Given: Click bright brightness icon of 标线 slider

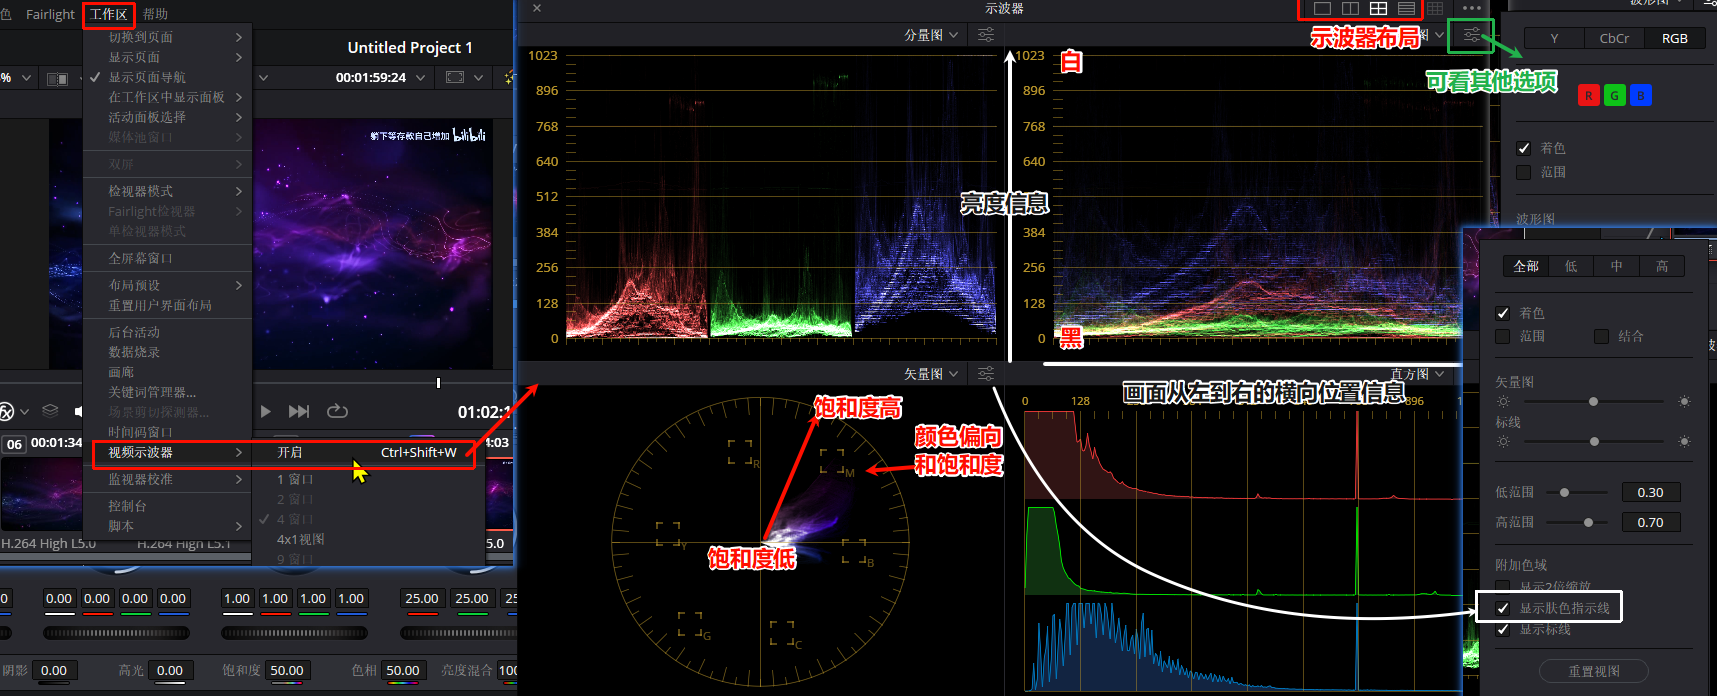Looking at the screenshot, I should [1684, 441].
